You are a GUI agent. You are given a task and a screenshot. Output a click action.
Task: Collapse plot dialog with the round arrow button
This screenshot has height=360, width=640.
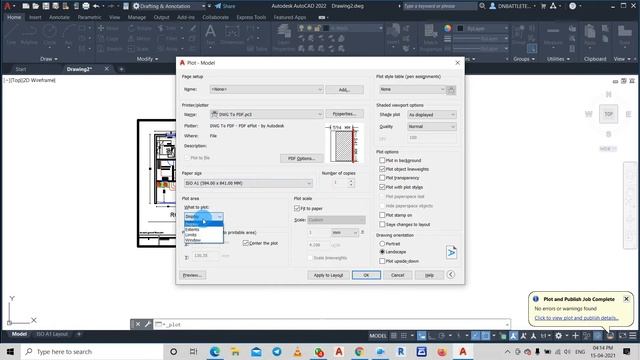click(x=451, y=275)
